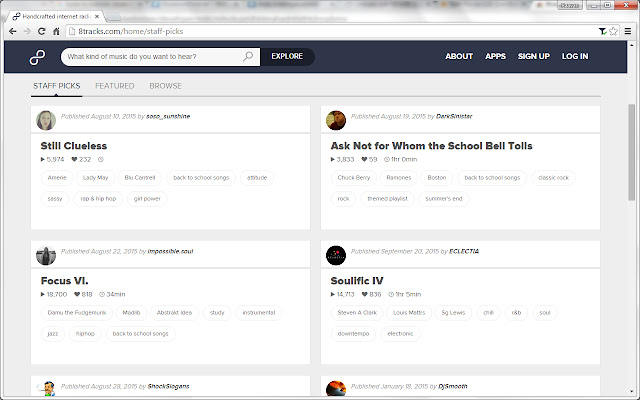Select the downtempo tag
Screen dimensions: 640x400
tap(353, 334)
